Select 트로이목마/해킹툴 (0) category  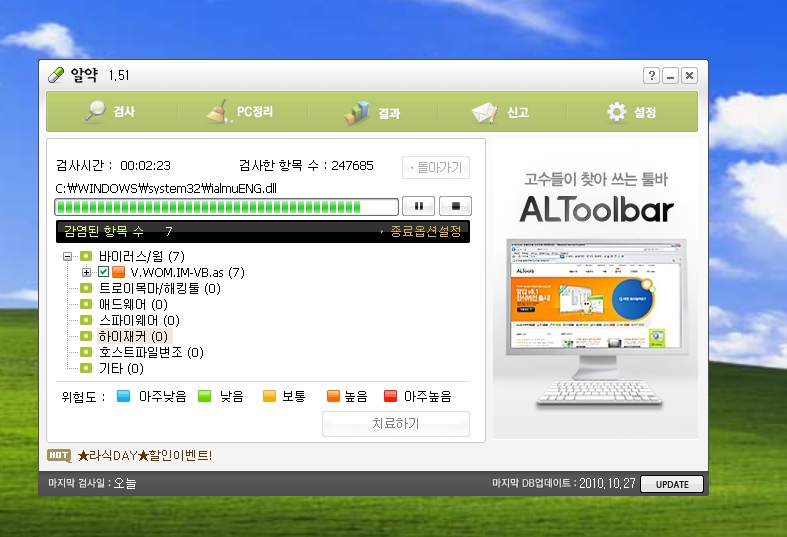pyautogui.click(x=160, y=289)
